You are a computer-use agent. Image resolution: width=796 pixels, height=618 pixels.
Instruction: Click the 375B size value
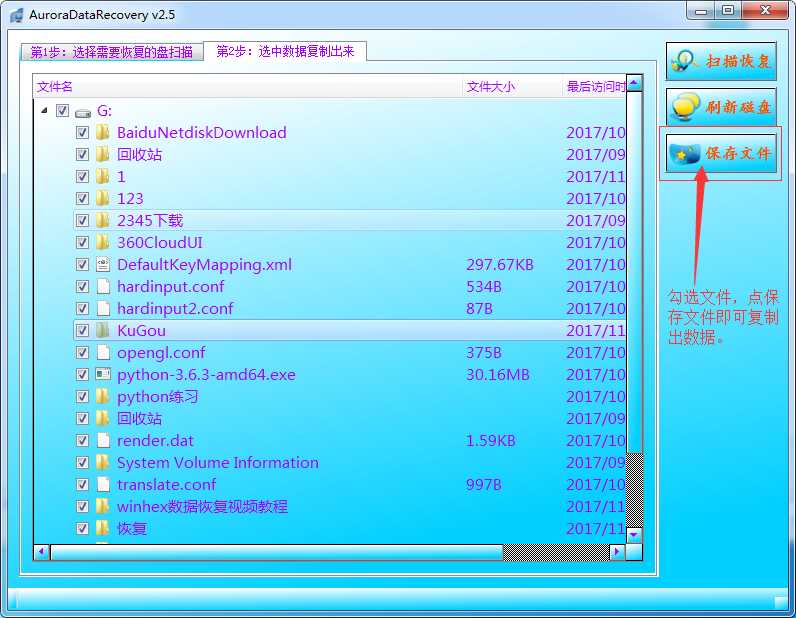tap(483, 352)
